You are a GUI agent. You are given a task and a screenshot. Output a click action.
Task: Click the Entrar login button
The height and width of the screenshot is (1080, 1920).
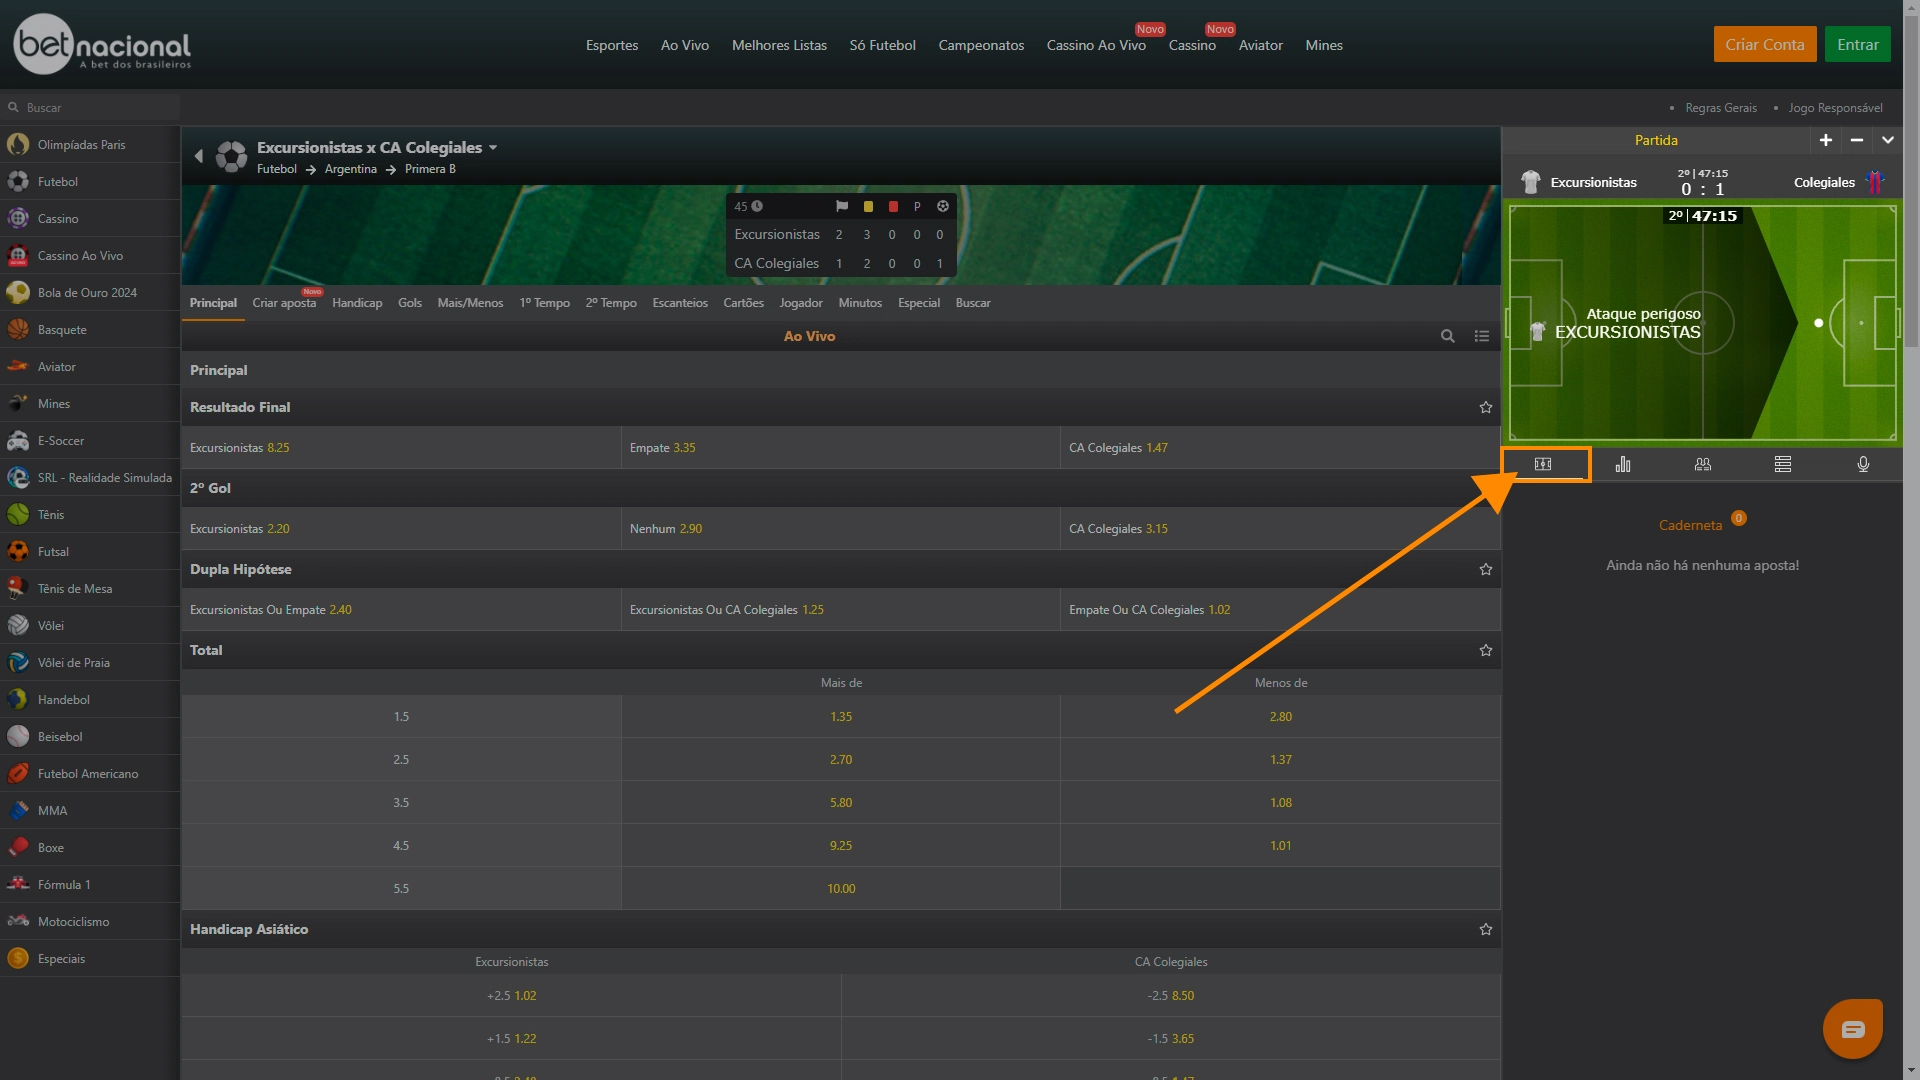(x=1858, y=44)
